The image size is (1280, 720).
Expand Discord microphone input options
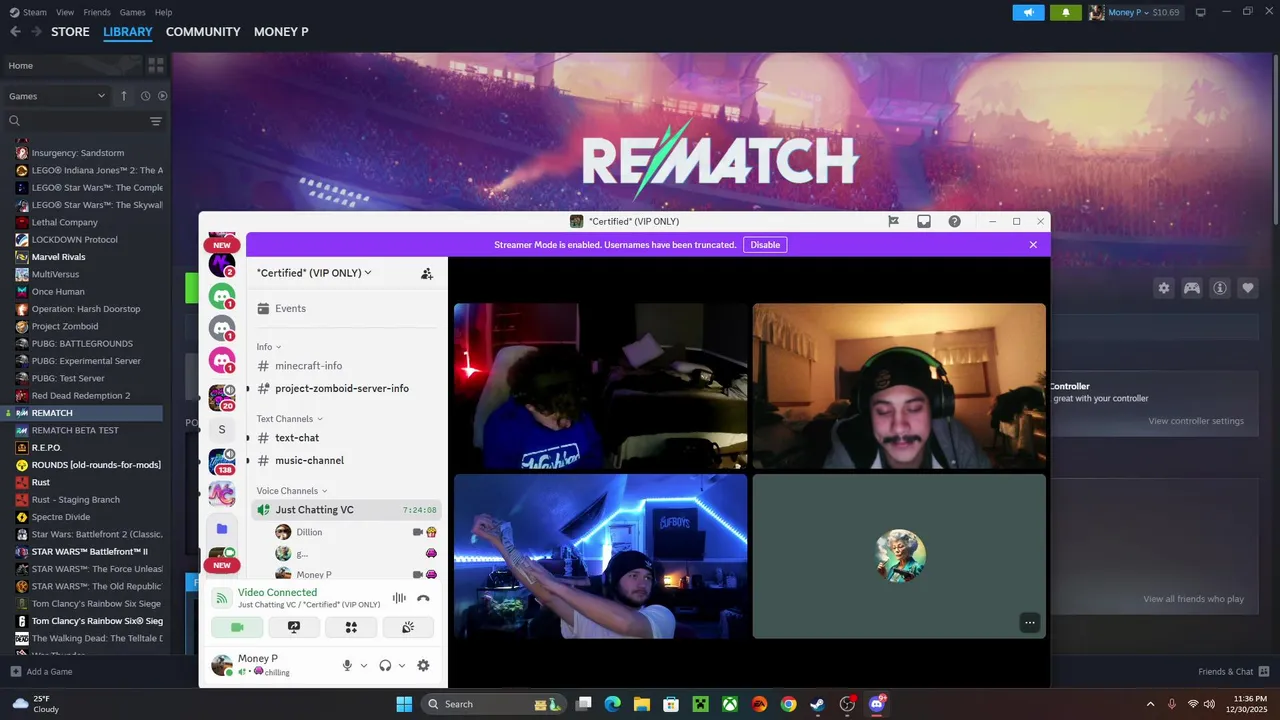(364, 665)
